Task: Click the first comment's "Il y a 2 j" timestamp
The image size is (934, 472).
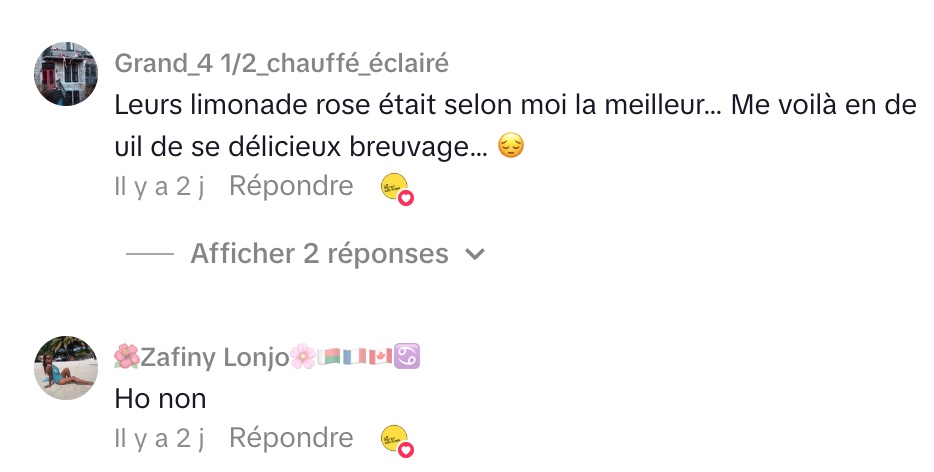Action: (x=159, y=186)
